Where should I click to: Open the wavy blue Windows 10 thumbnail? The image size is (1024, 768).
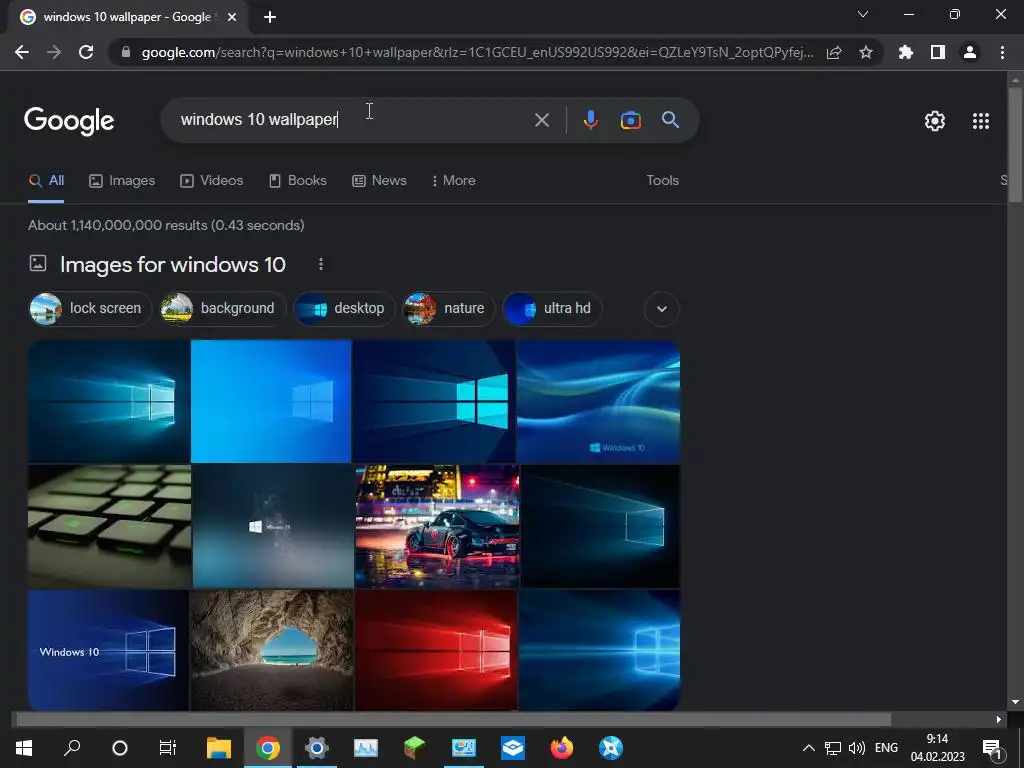point(598,401)
